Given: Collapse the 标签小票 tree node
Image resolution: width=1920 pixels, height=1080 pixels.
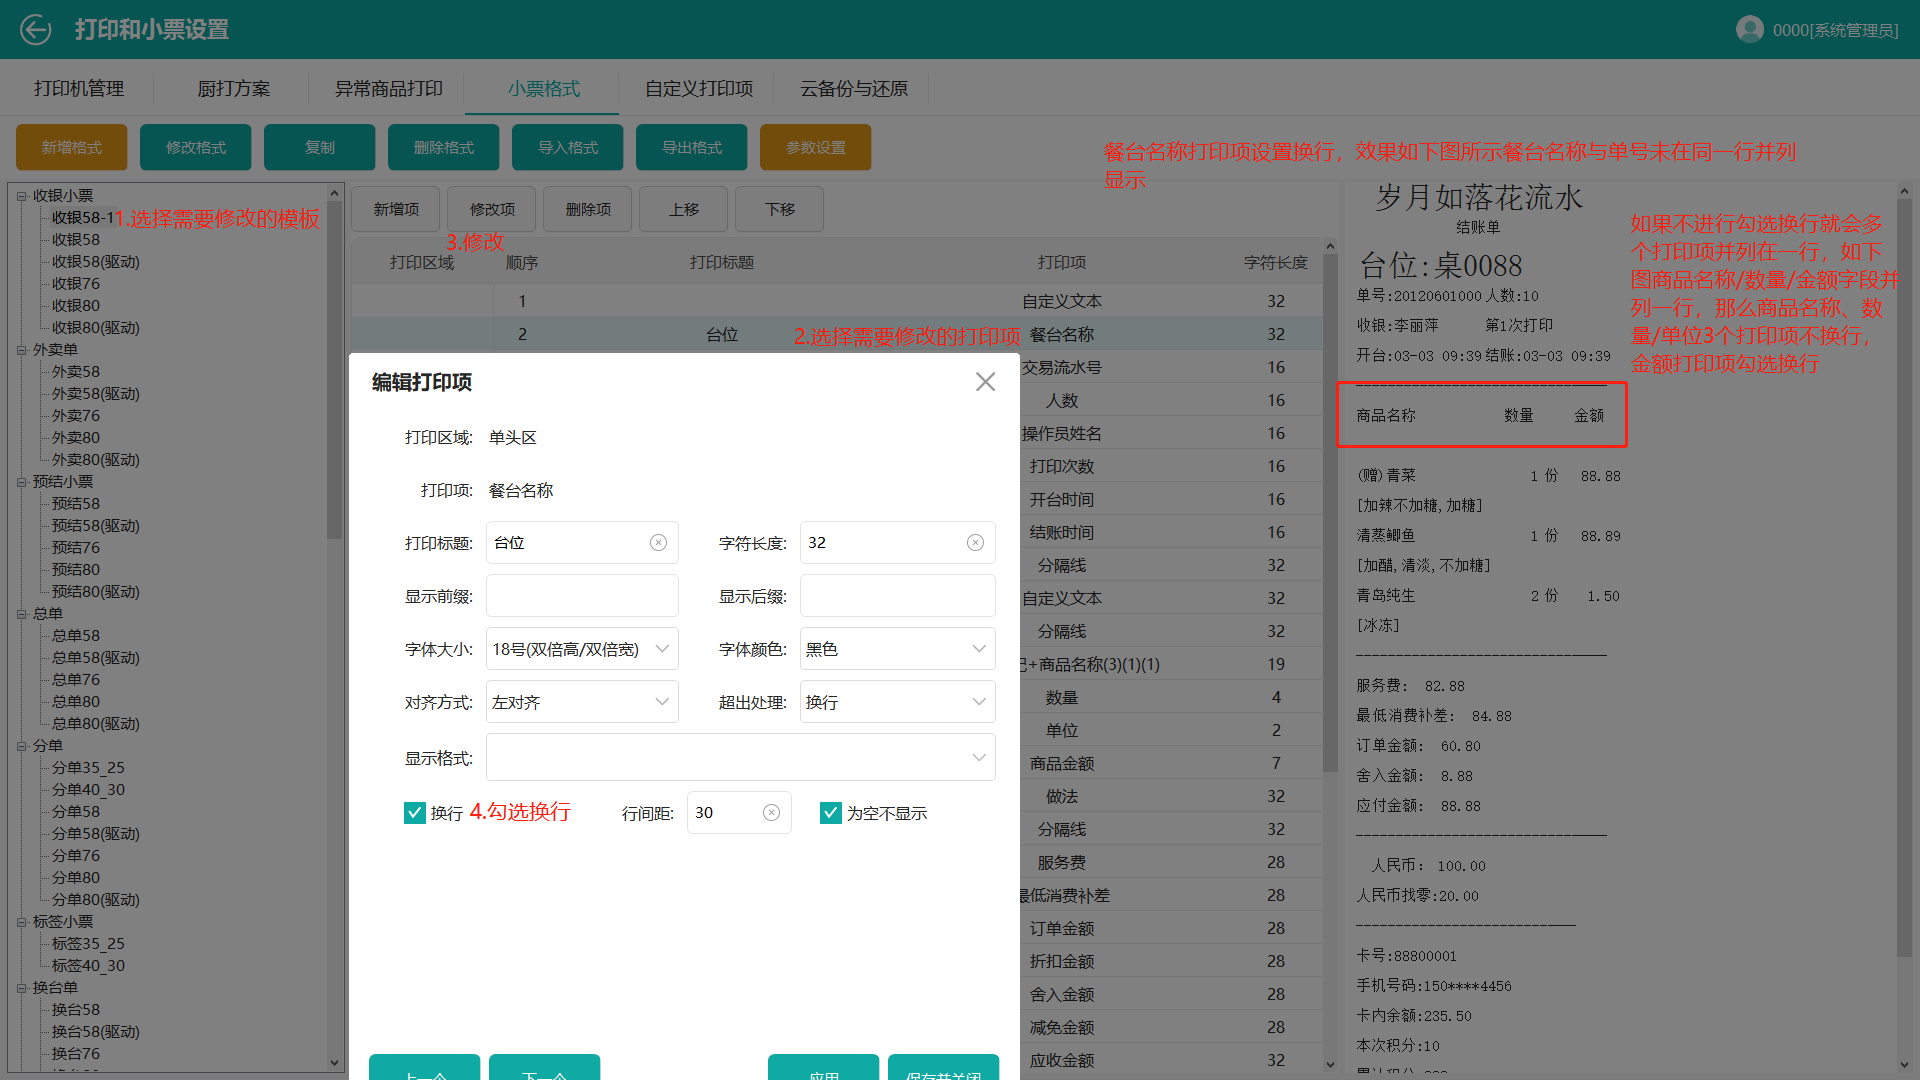Looking at the screenshot, I should 22,922.
